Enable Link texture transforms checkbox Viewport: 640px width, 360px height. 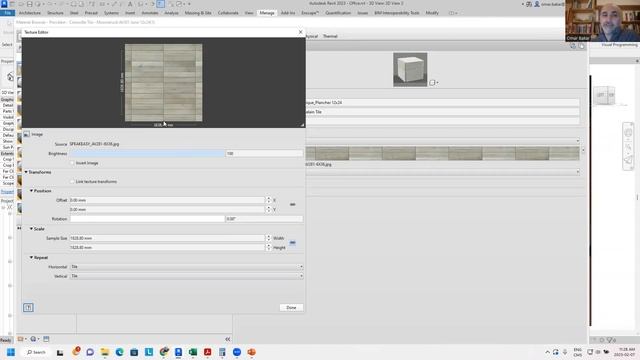pos(72,182)
